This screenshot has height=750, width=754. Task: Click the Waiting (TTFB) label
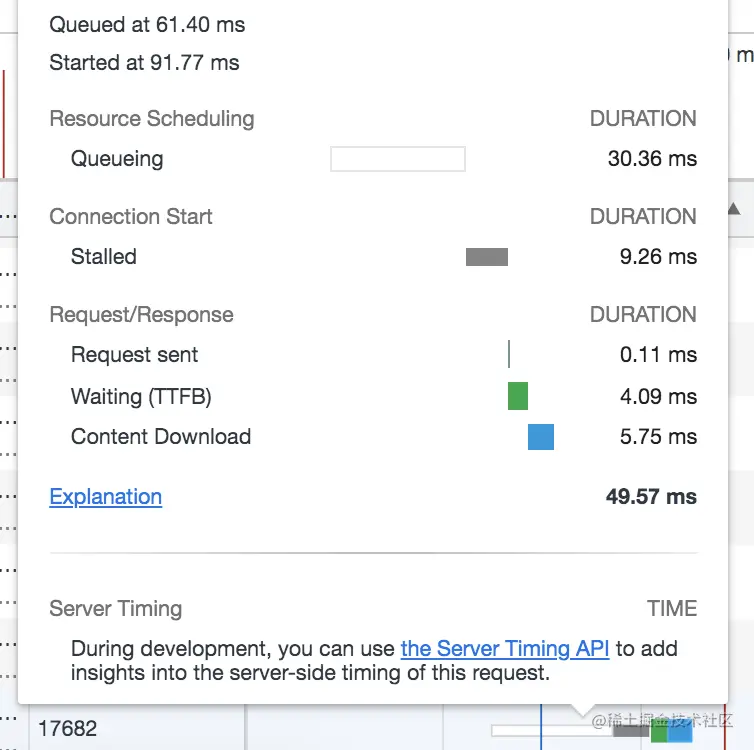[141, 397]
